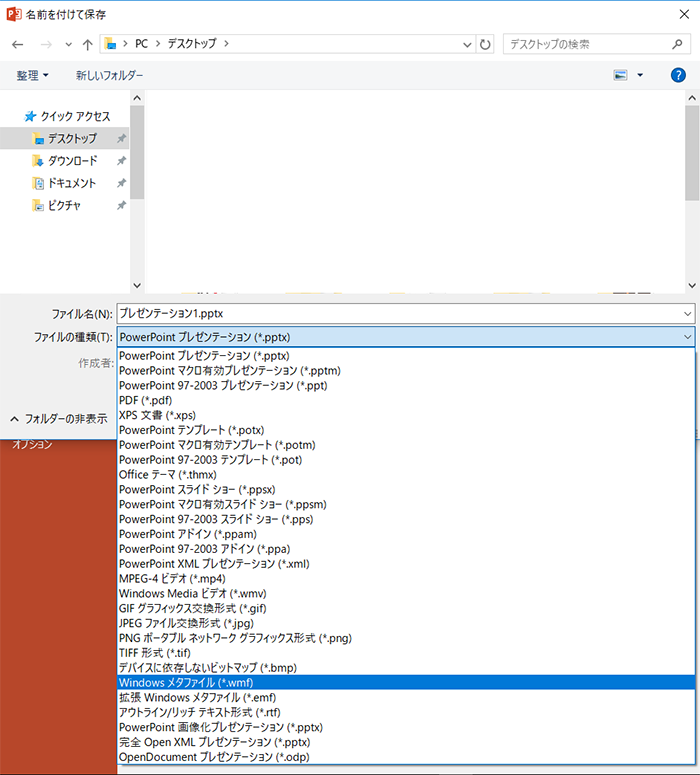The image size is (700, 775).
Task: Open view options dropdown arrow
Action: [x=640, y=75]
